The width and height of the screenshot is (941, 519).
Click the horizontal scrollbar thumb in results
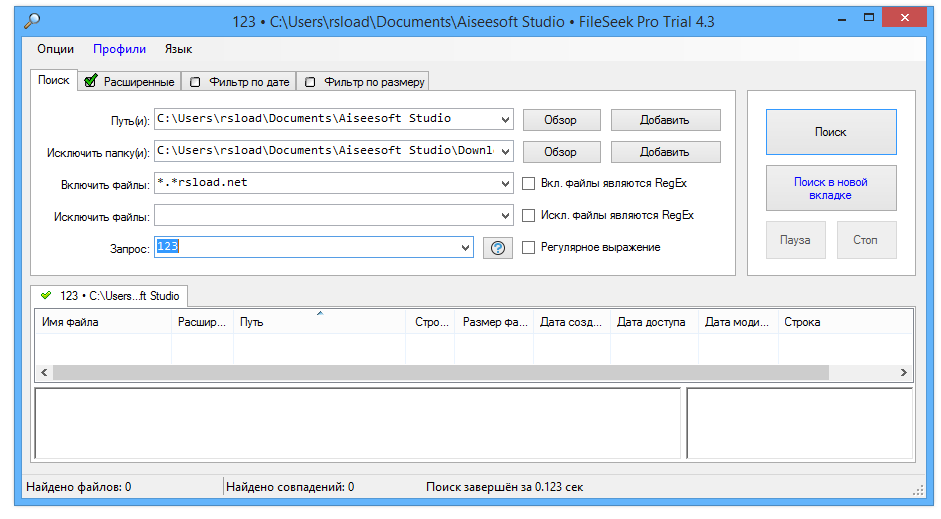pos(440,373)
